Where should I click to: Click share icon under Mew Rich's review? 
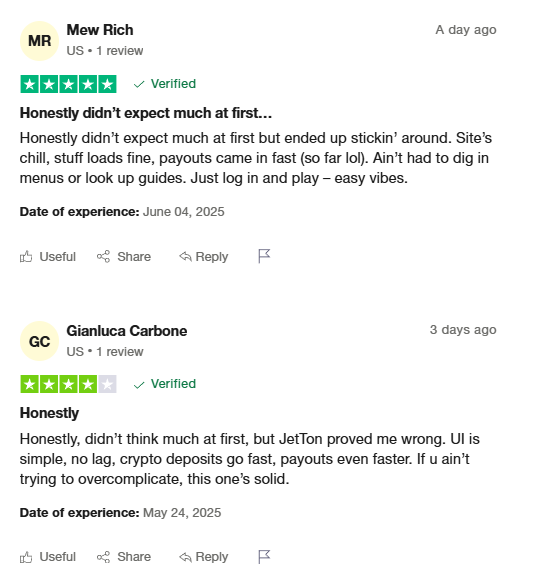pos(103,256)
